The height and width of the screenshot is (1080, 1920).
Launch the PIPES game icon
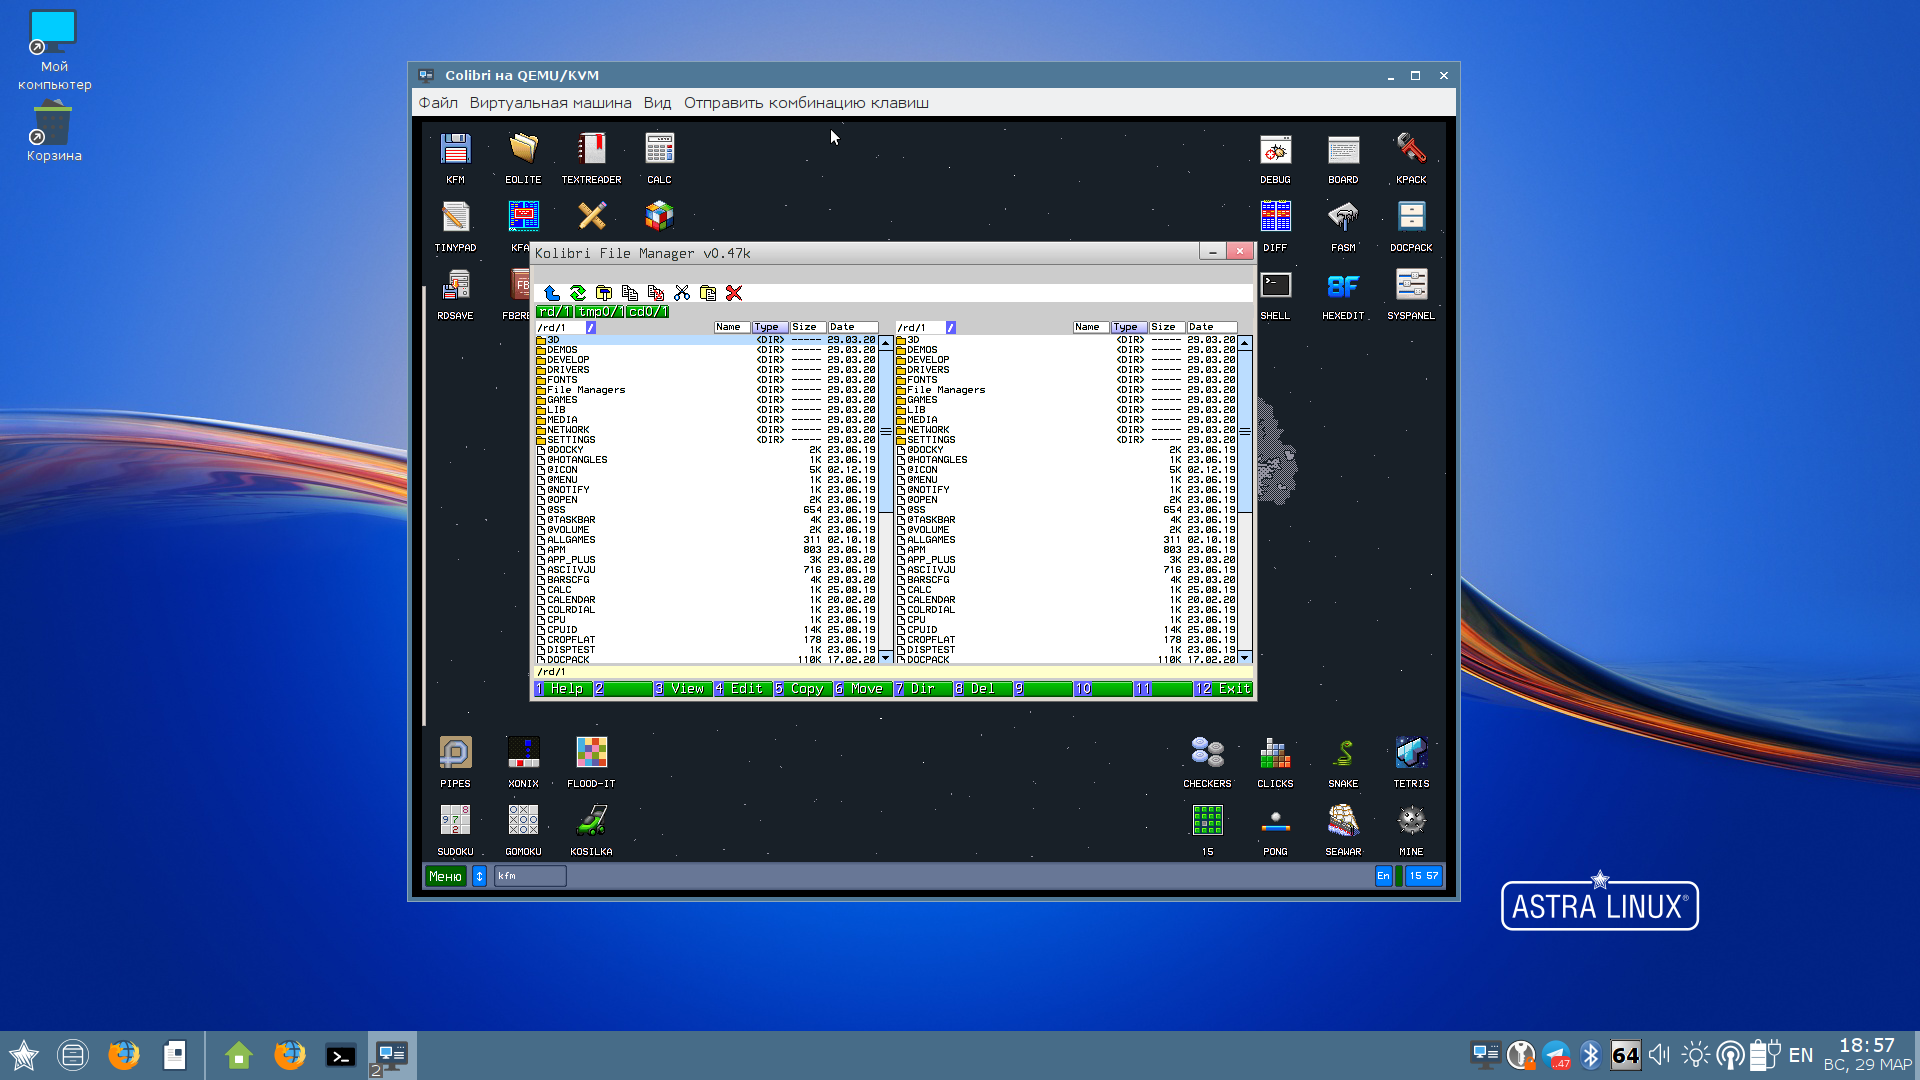(x=455, y=753)
